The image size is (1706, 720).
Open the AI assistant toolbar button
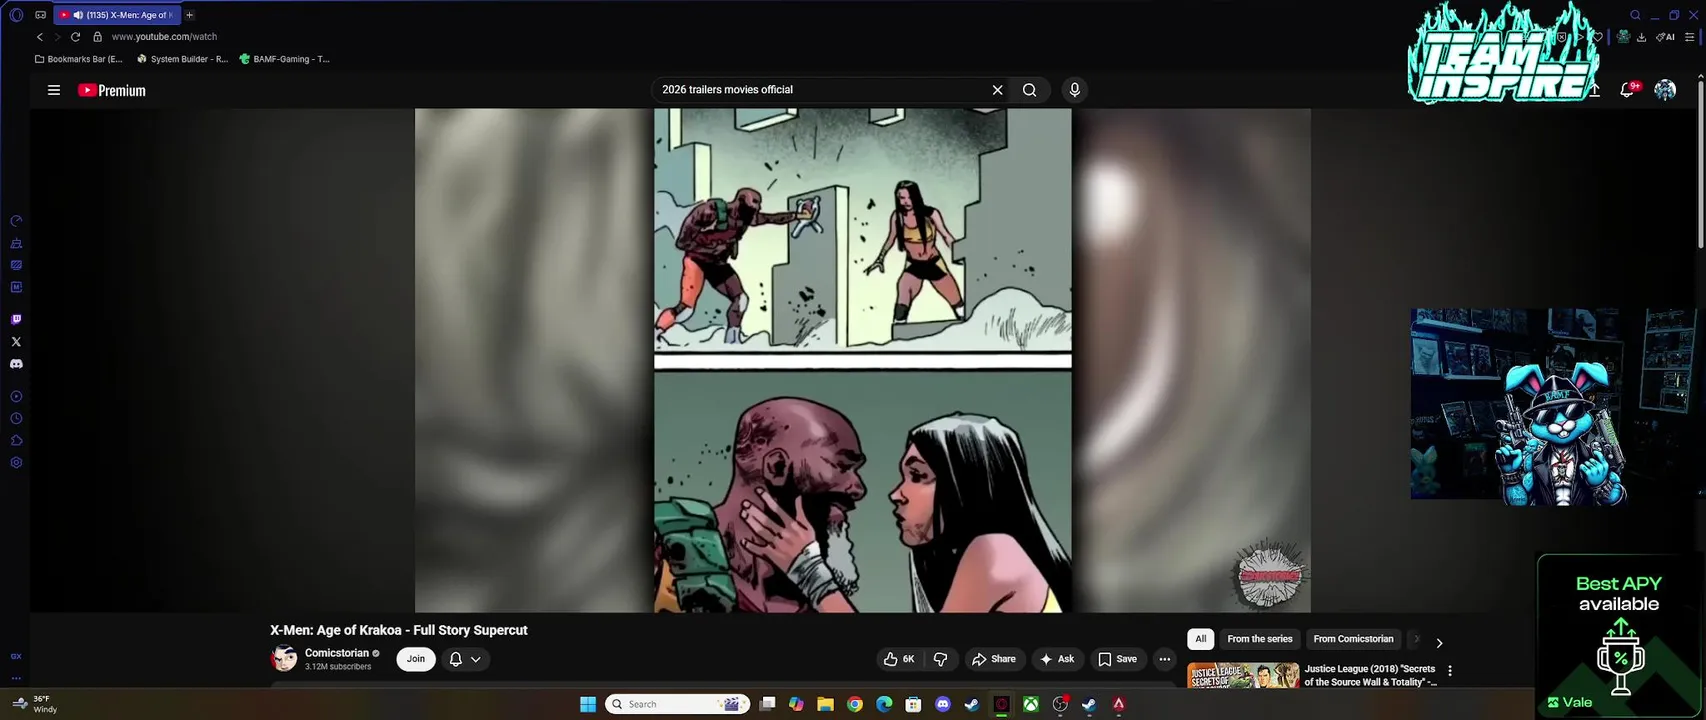pyautogui.click(x=1665, y=37)
